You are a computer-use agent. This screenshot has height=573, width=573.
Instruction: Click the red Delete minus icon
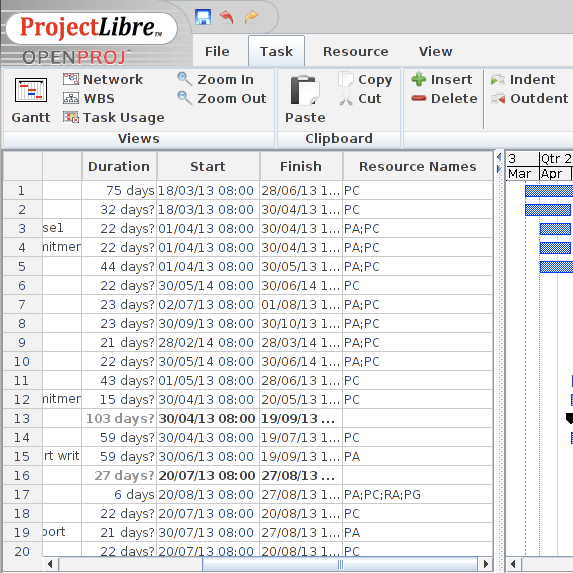point(419,98)
